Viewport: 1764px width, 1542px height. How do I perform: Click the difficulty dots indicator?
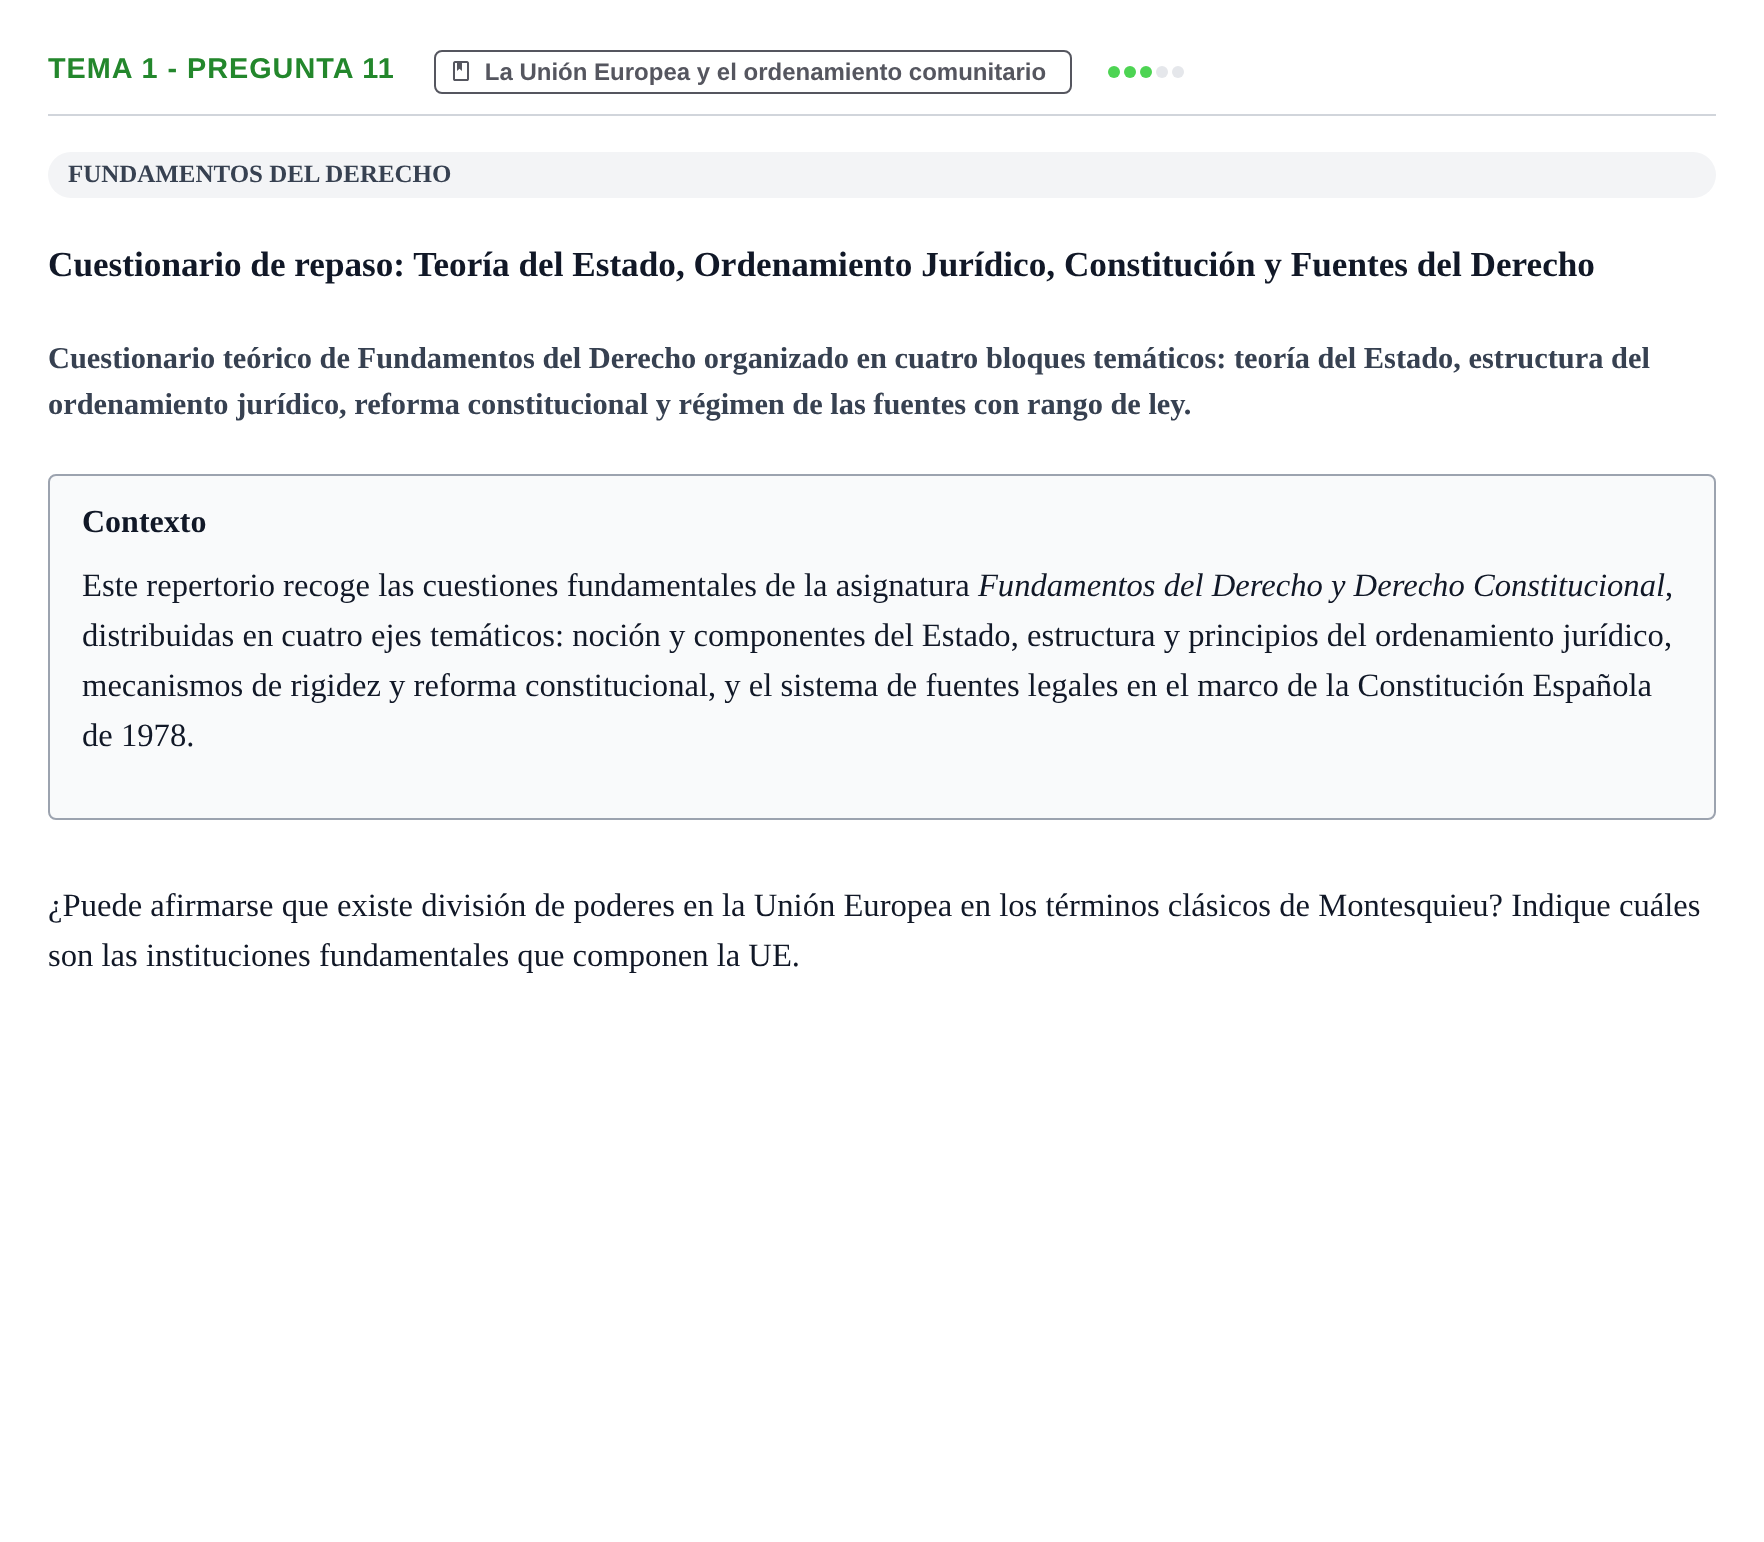click(1146, 72)
